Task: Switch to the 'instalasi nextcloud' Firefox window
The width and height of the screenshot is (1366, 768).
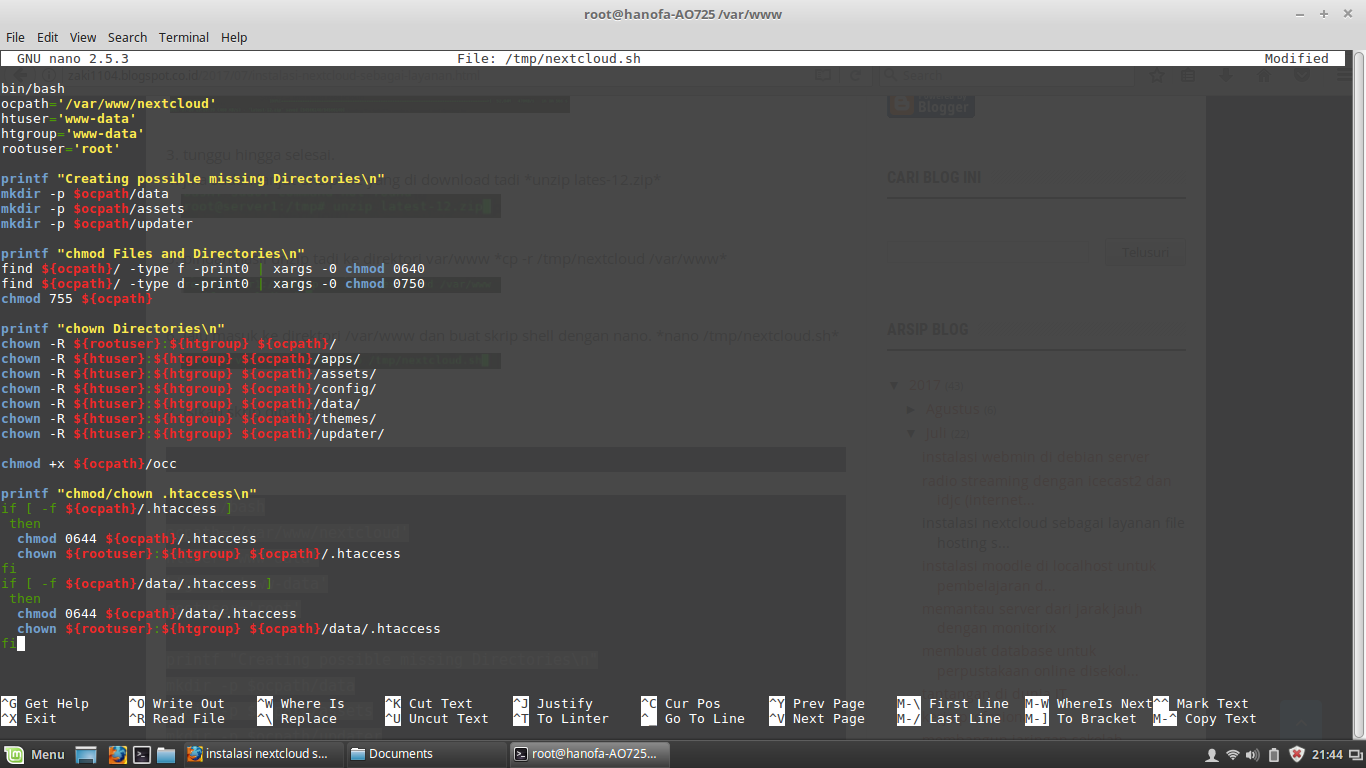Action: [263, 754]
